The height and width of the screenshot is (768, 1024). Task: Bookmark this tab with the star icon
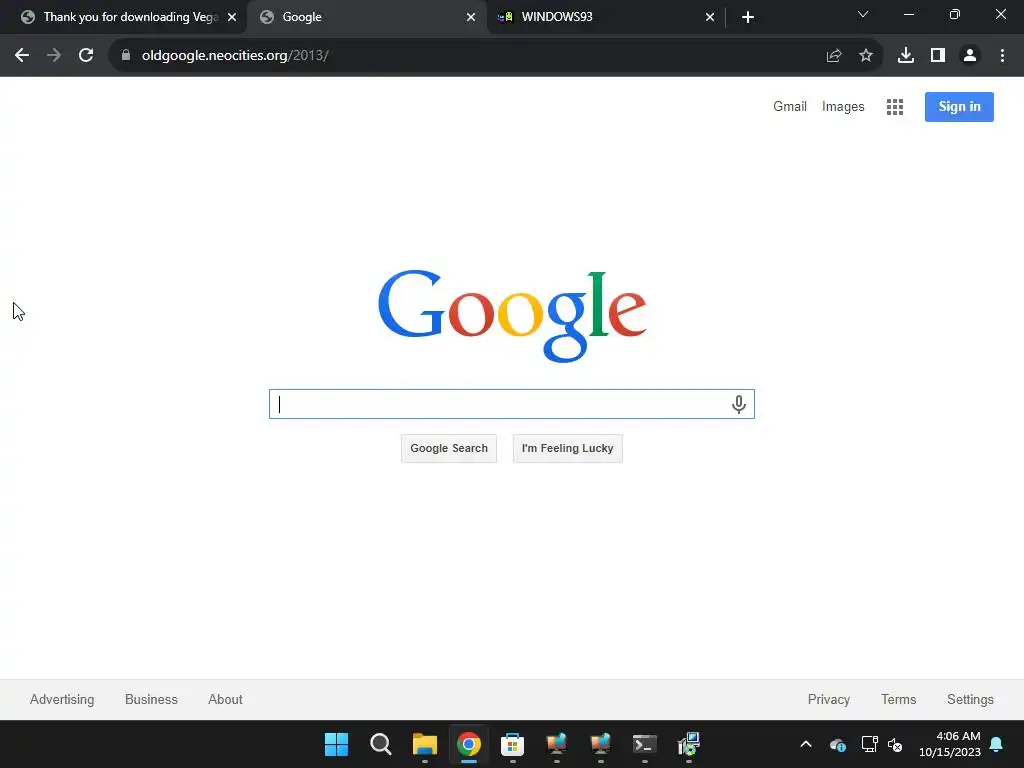866,56
